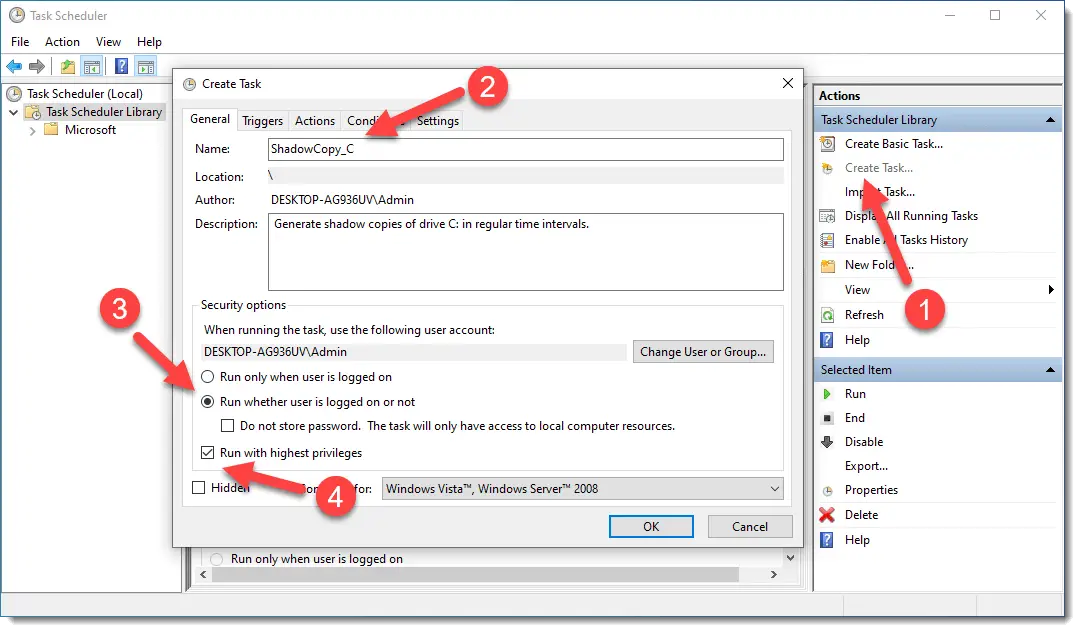Uncheck Run with highest privileges
1080x632 pixels.
coord(207,452)
